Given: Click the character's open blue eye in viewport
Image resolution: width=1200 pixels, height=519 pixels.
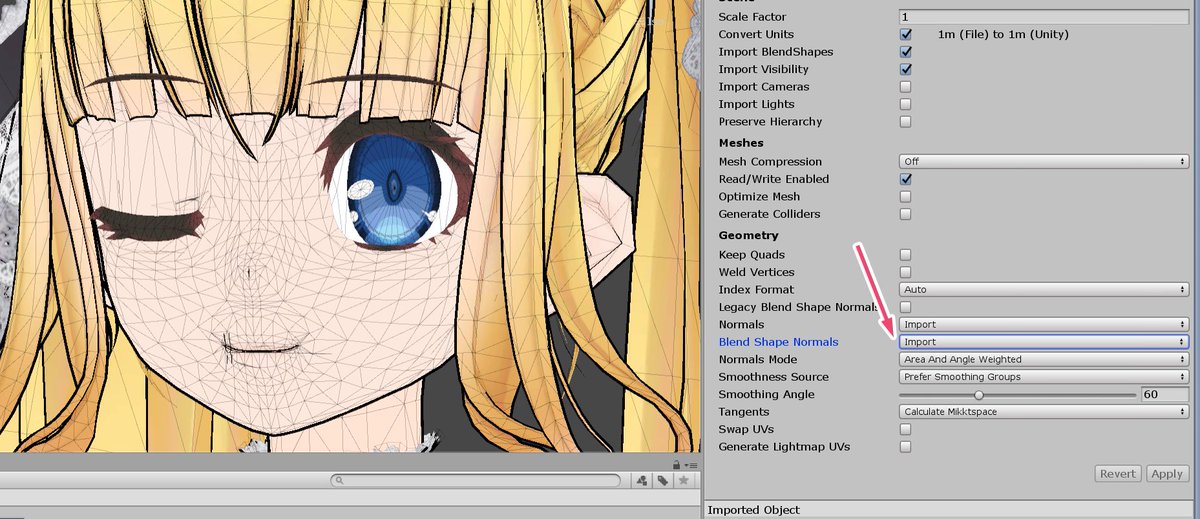Looking at the screenshot, I should point(394,189).
